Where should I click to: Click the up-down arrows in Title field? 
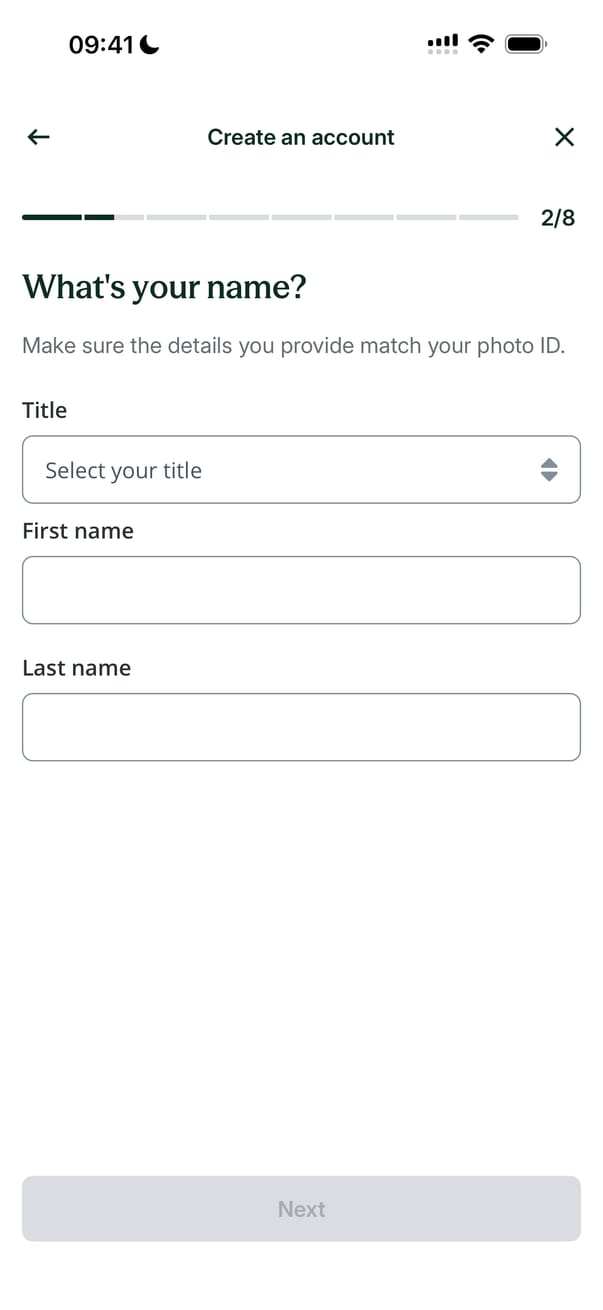(x=548, y=470)
